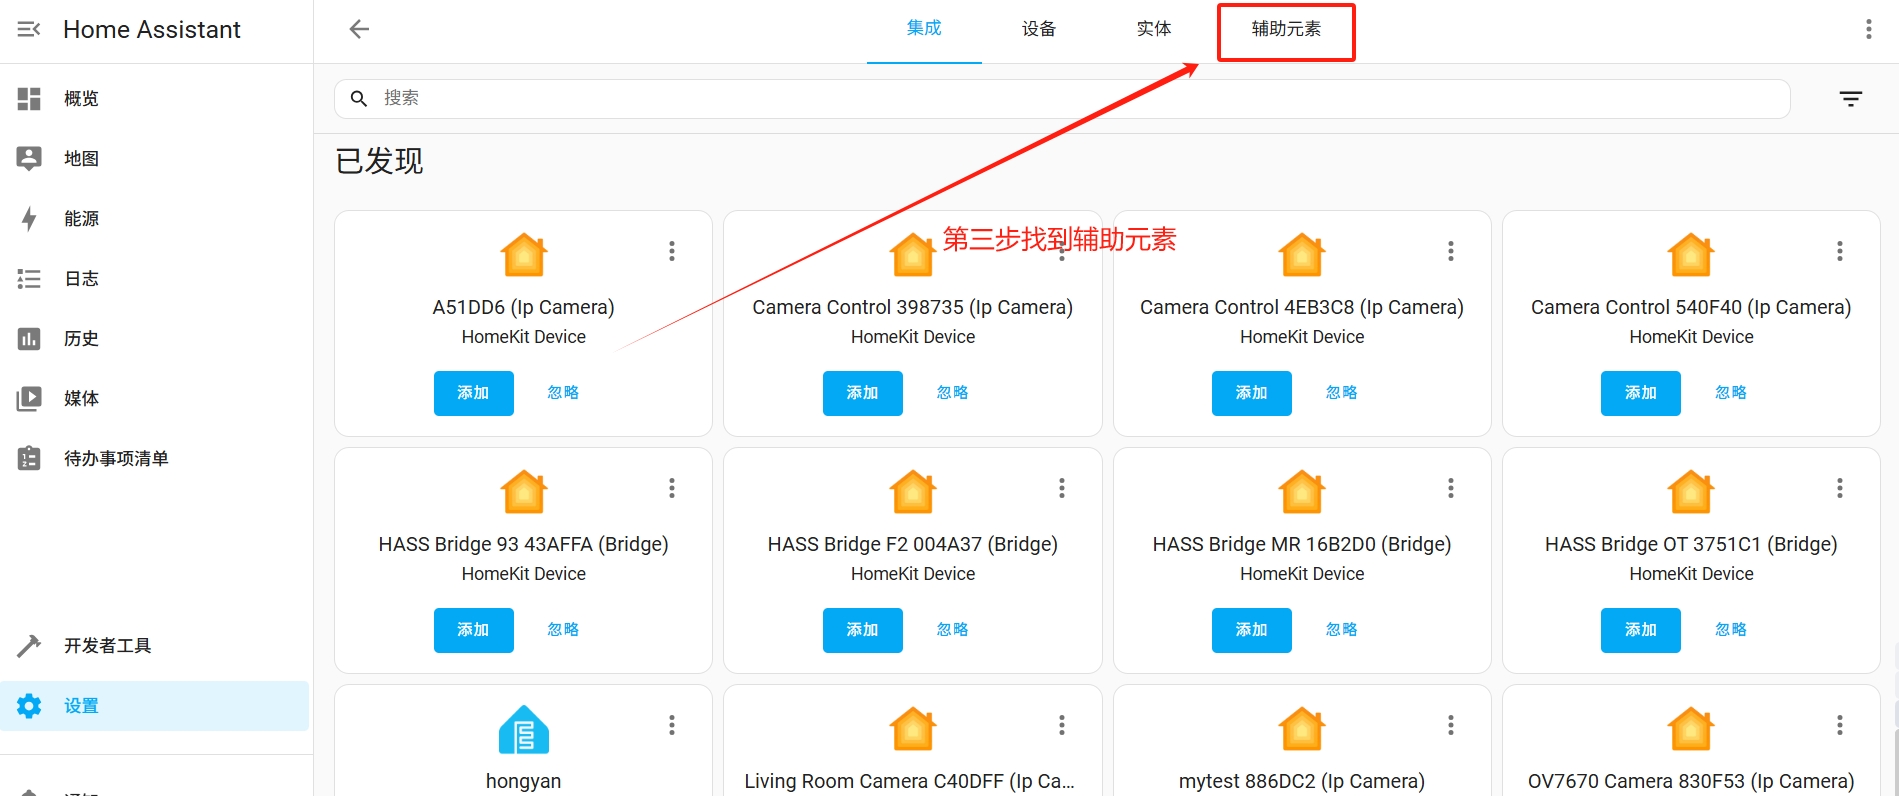Ignore Camera Control 398735 device

click(952, 393)
